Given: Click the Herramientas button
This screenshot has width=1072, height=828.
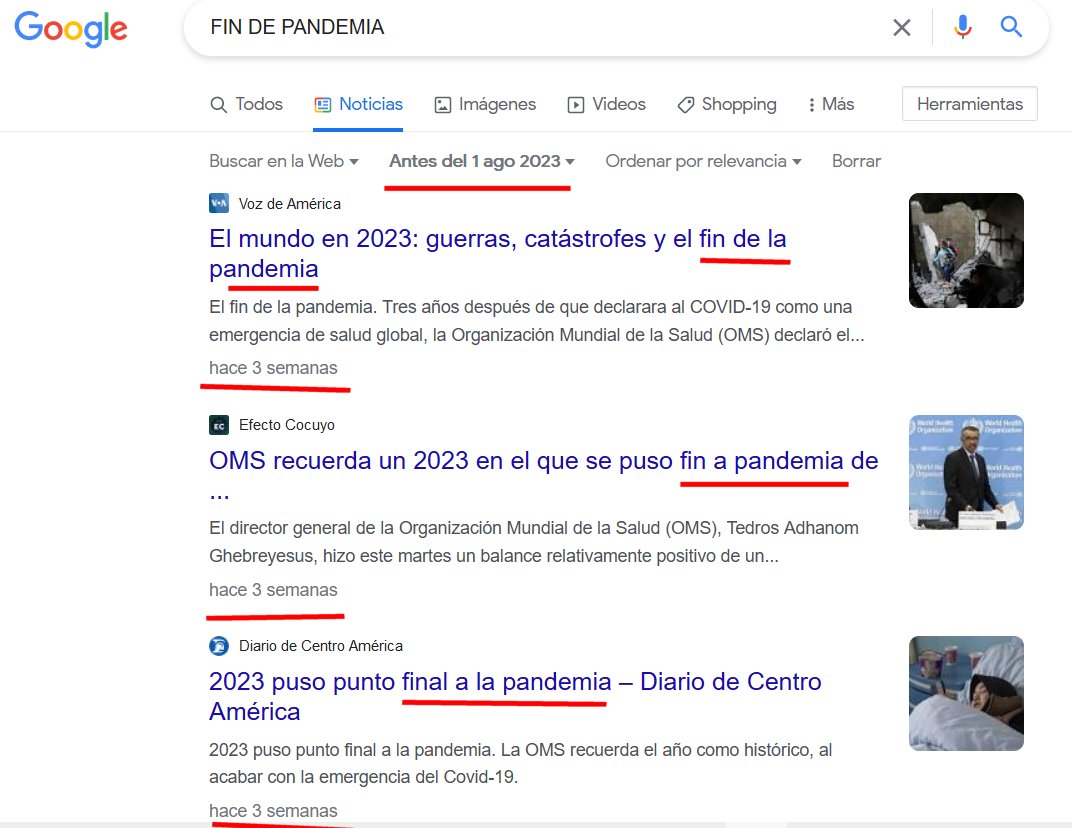Looking at the screenshot, I should coord(969,104).
